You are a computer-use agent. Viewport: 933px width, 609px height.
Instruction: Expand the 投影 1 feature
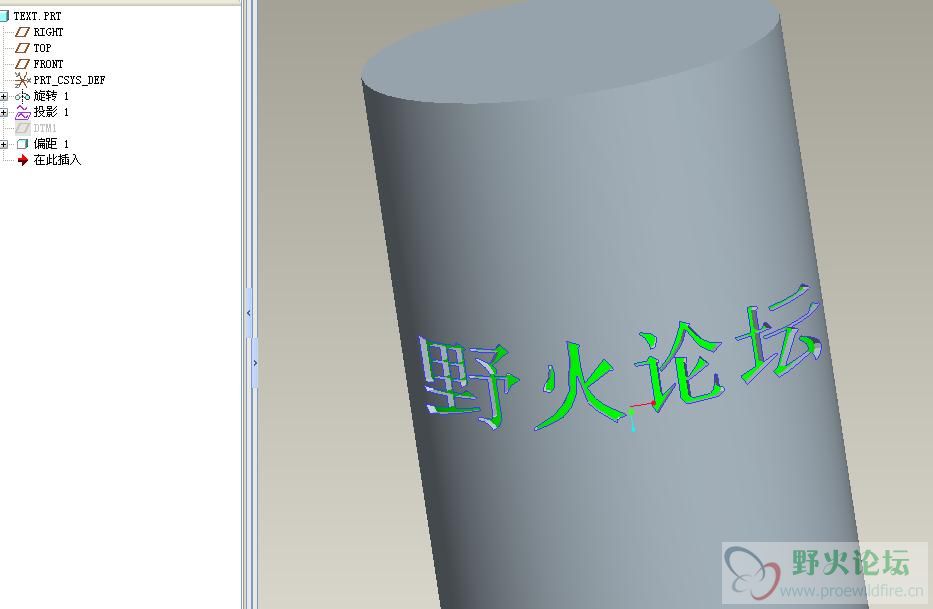[4, 112]
